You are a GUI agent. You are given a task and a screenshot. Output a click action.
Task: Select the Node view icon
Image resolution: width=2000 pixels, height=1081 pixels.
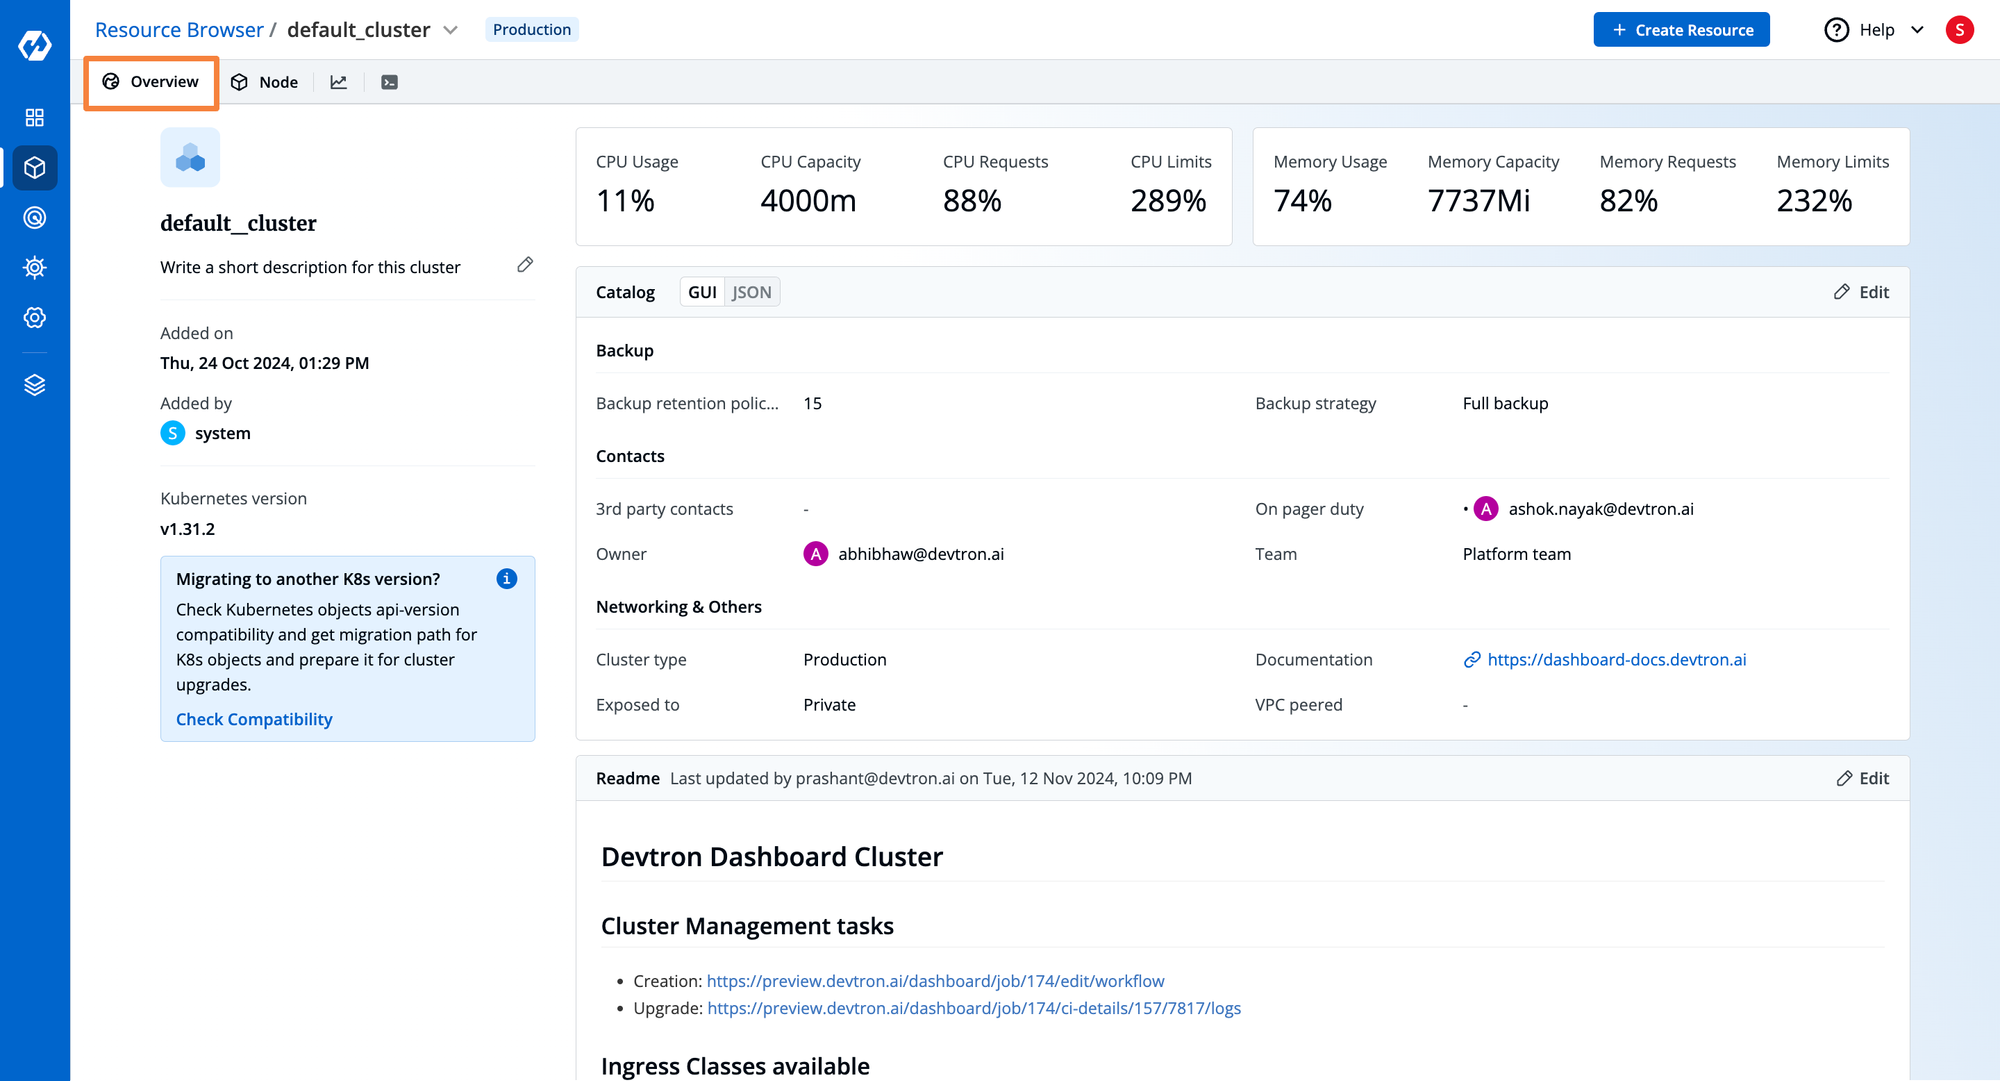click(263, 83)
